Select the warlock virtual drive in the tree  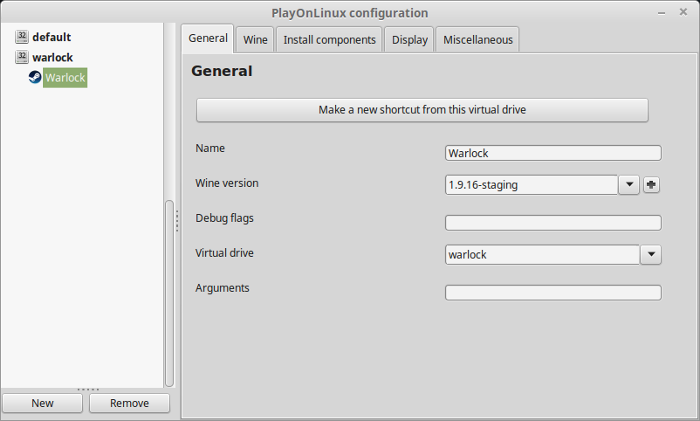[52, 58]
